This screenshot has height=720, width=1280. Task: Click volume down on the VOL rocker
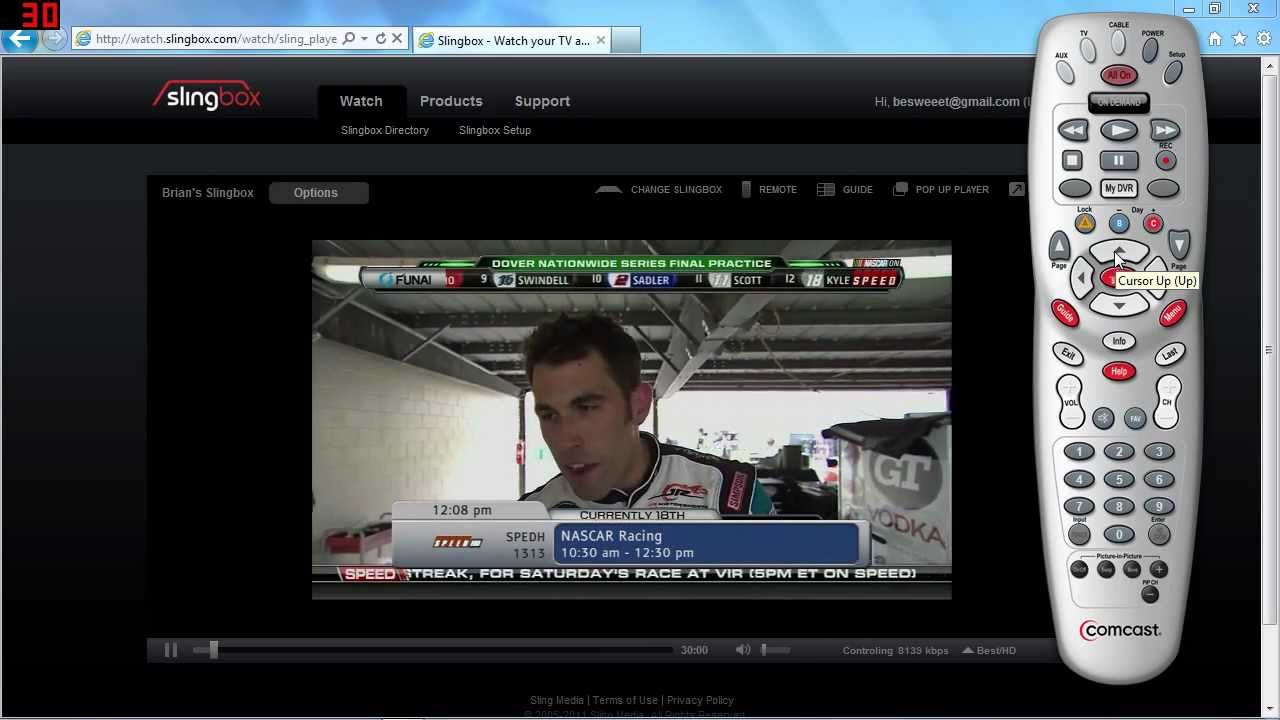(x=1069, y=417)
